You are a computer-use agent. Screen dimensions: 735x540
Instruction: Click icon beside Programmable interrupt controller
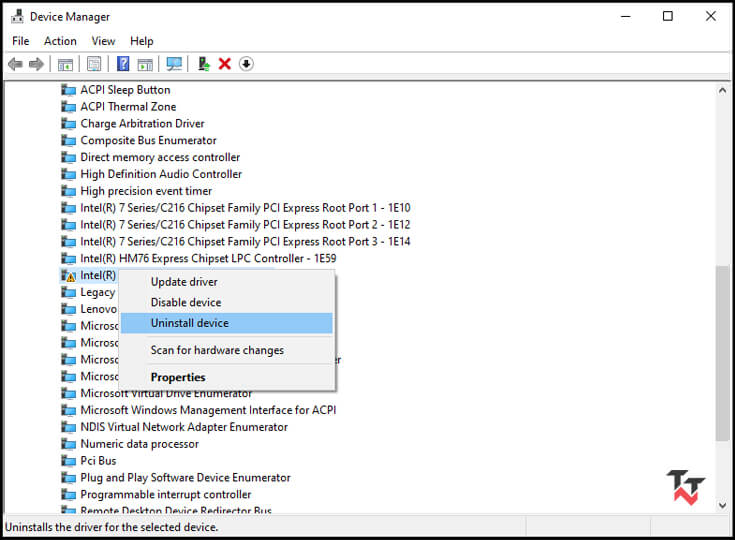(68, 495)
